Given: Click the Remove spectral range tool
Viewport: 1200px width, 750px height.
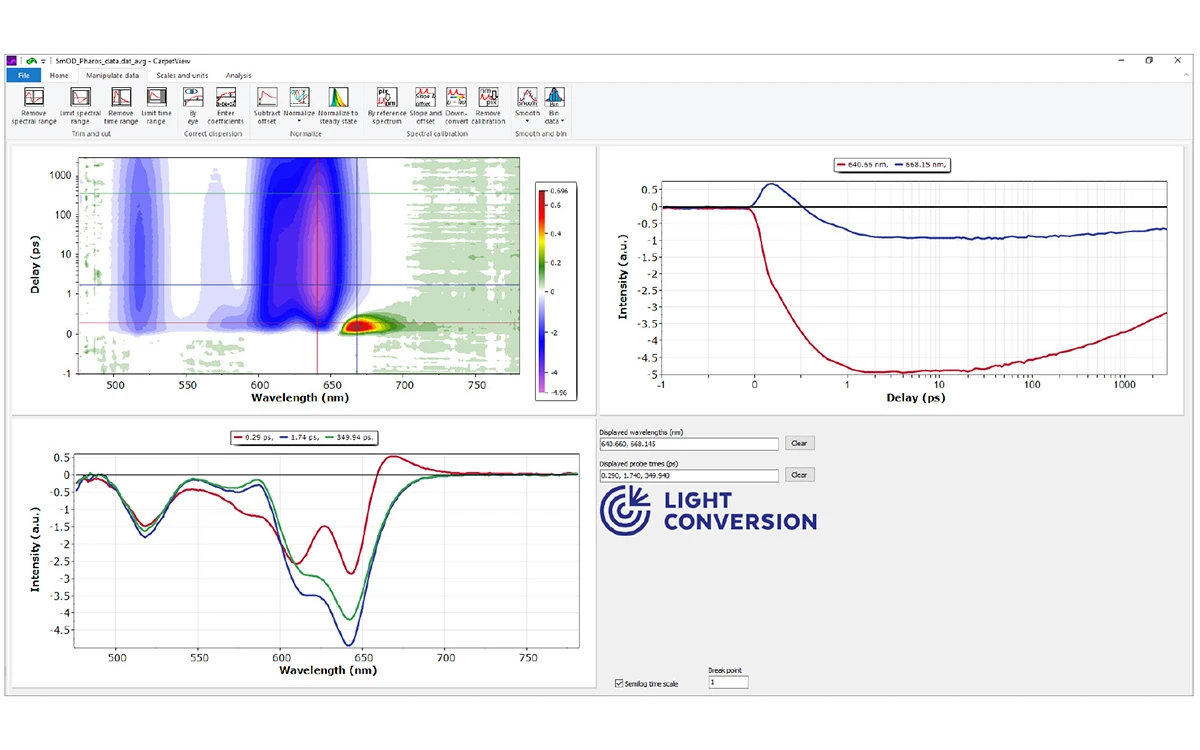Looking at the screenshot, I should point(34,104).
